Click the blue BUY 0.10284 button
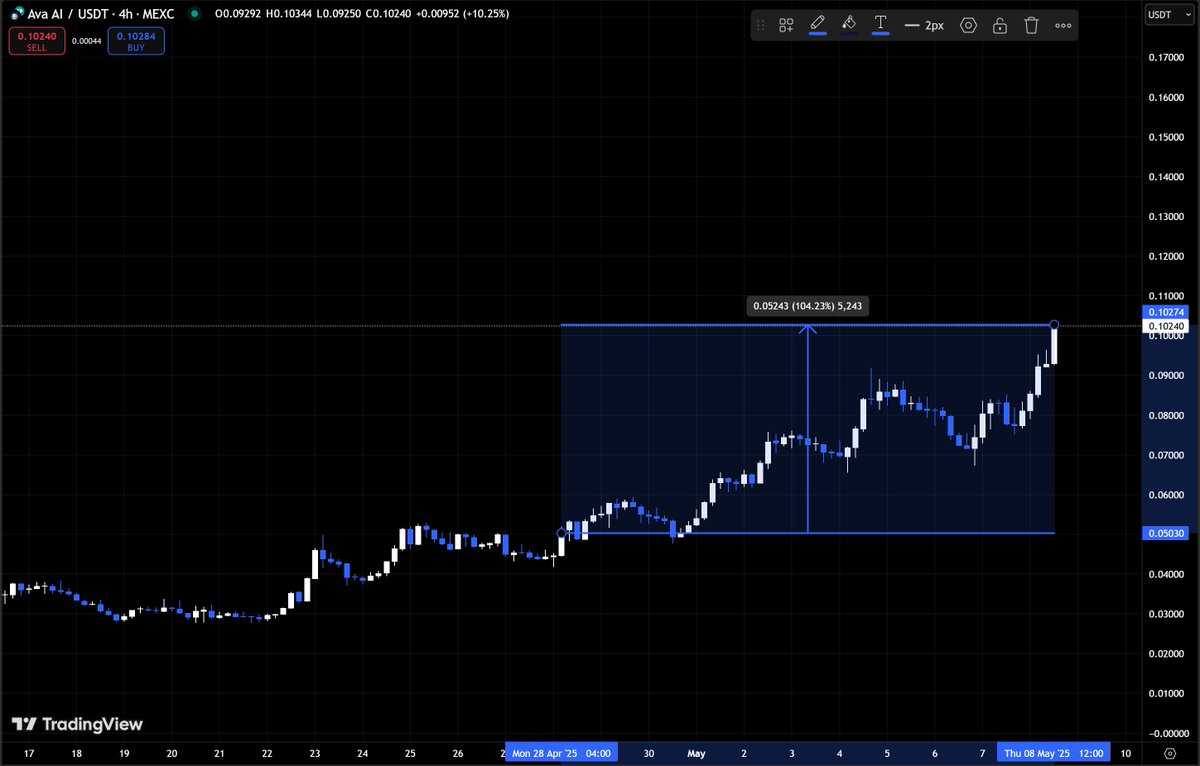 pyautogui.click(x=136, y=41)
